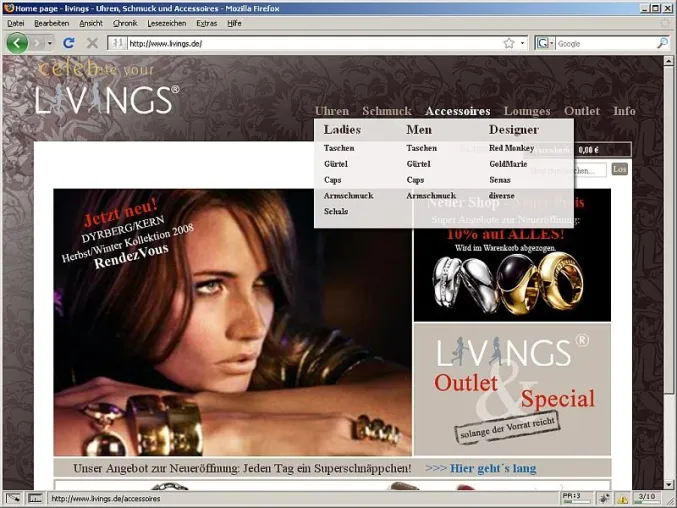677x508 pixels.
Task: Choose Armschmuck under Men
Action: click(431, 196)
